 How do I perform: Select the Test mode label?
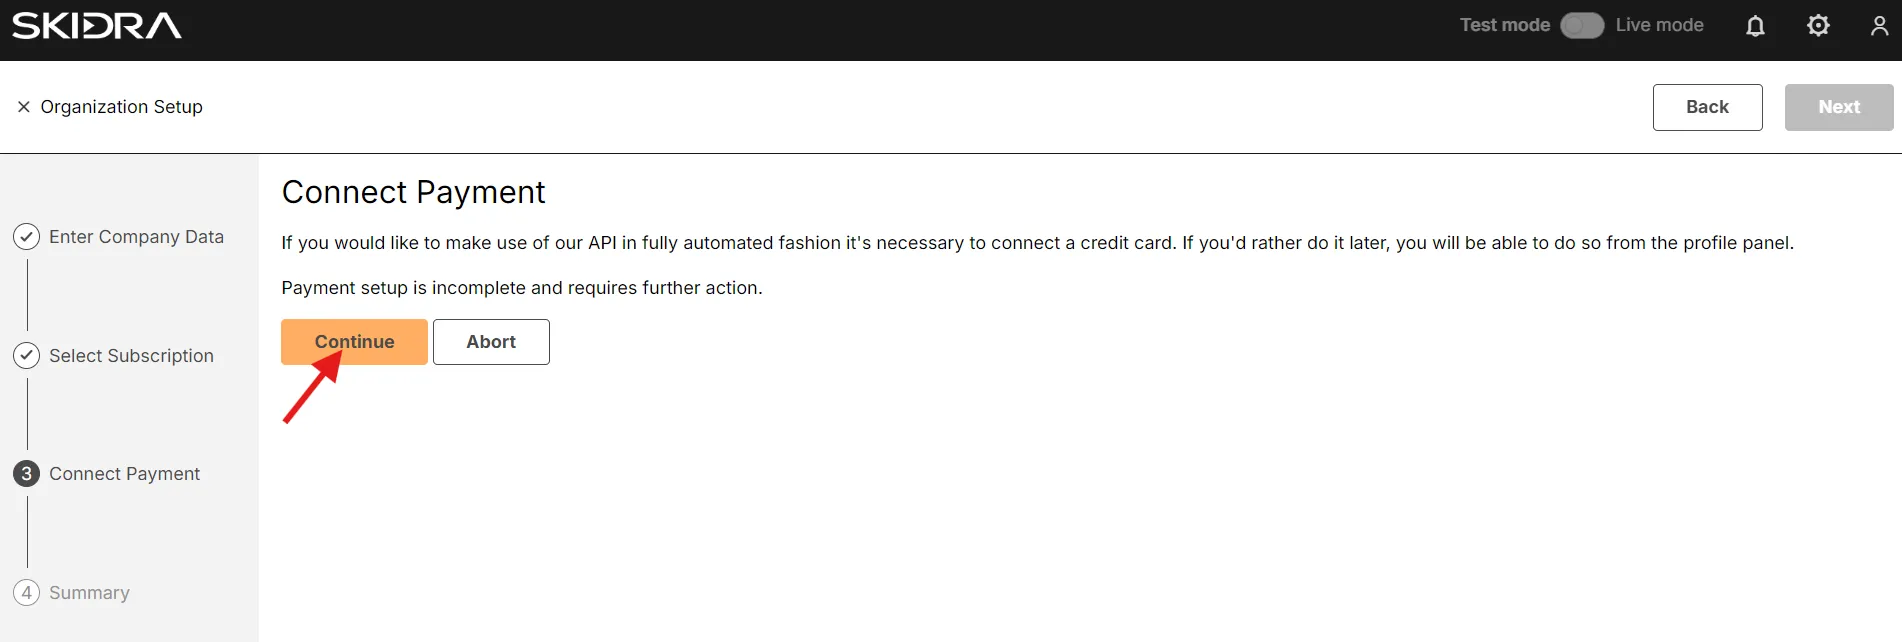(1504, 25)
